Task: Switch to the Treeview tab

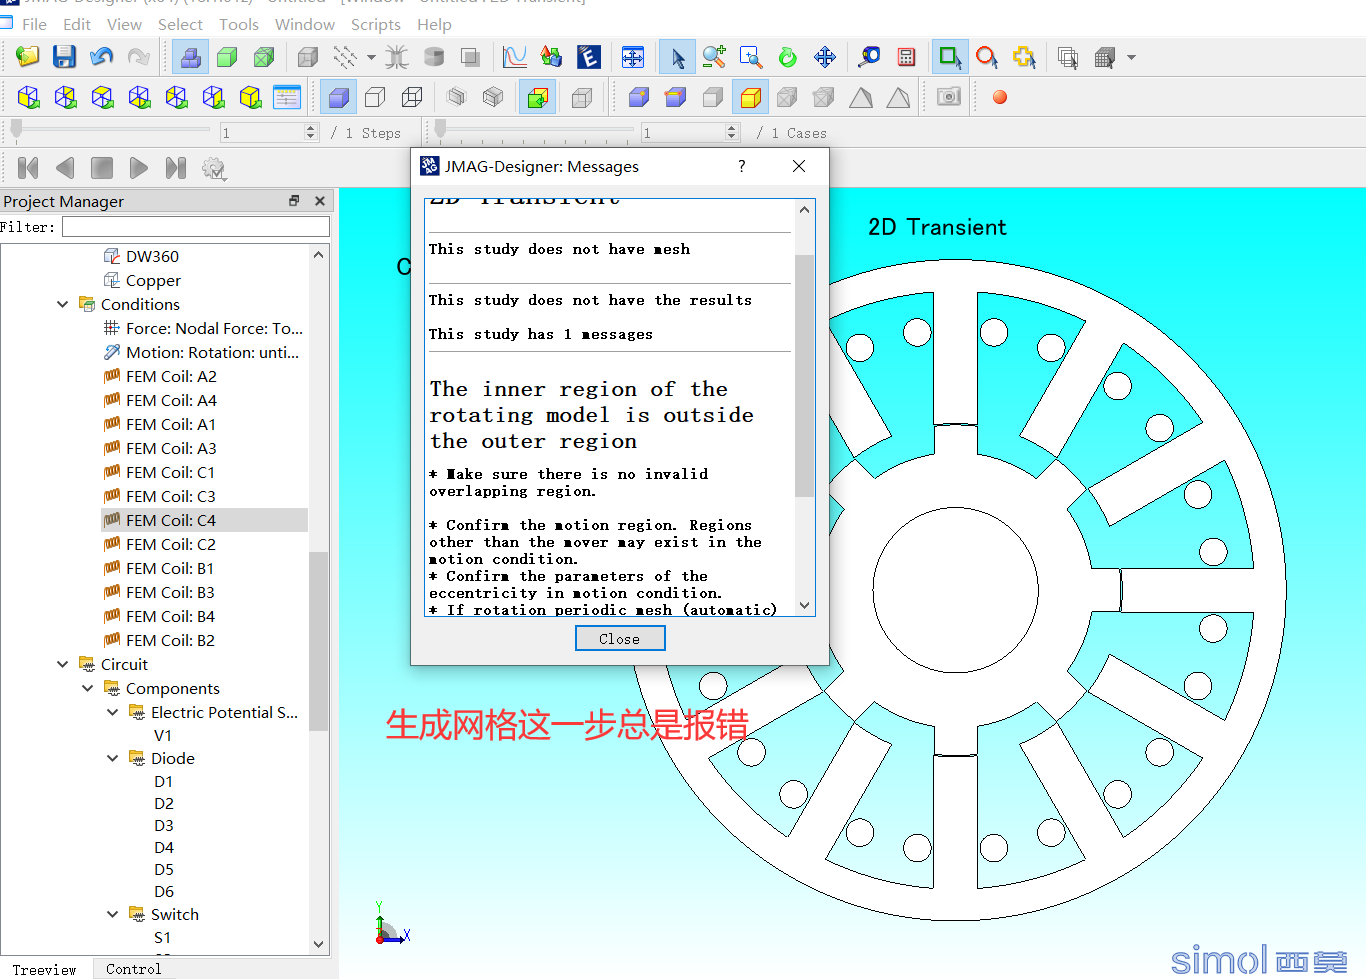Action: [45, 969]
